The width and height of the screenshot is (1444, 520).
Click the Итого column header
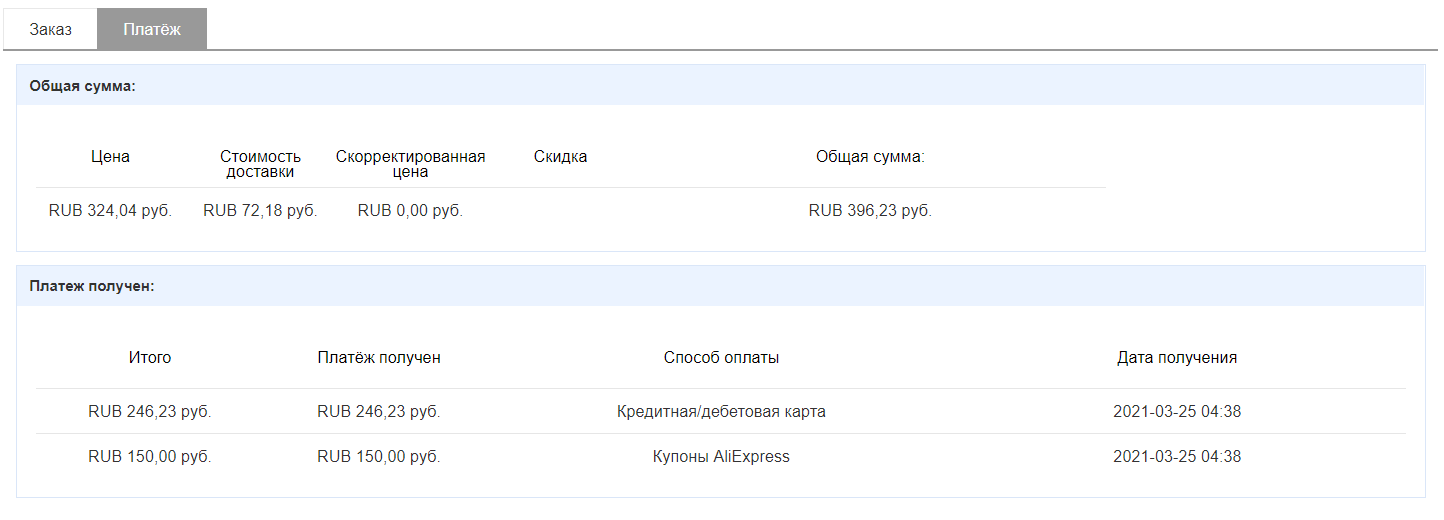150,358
